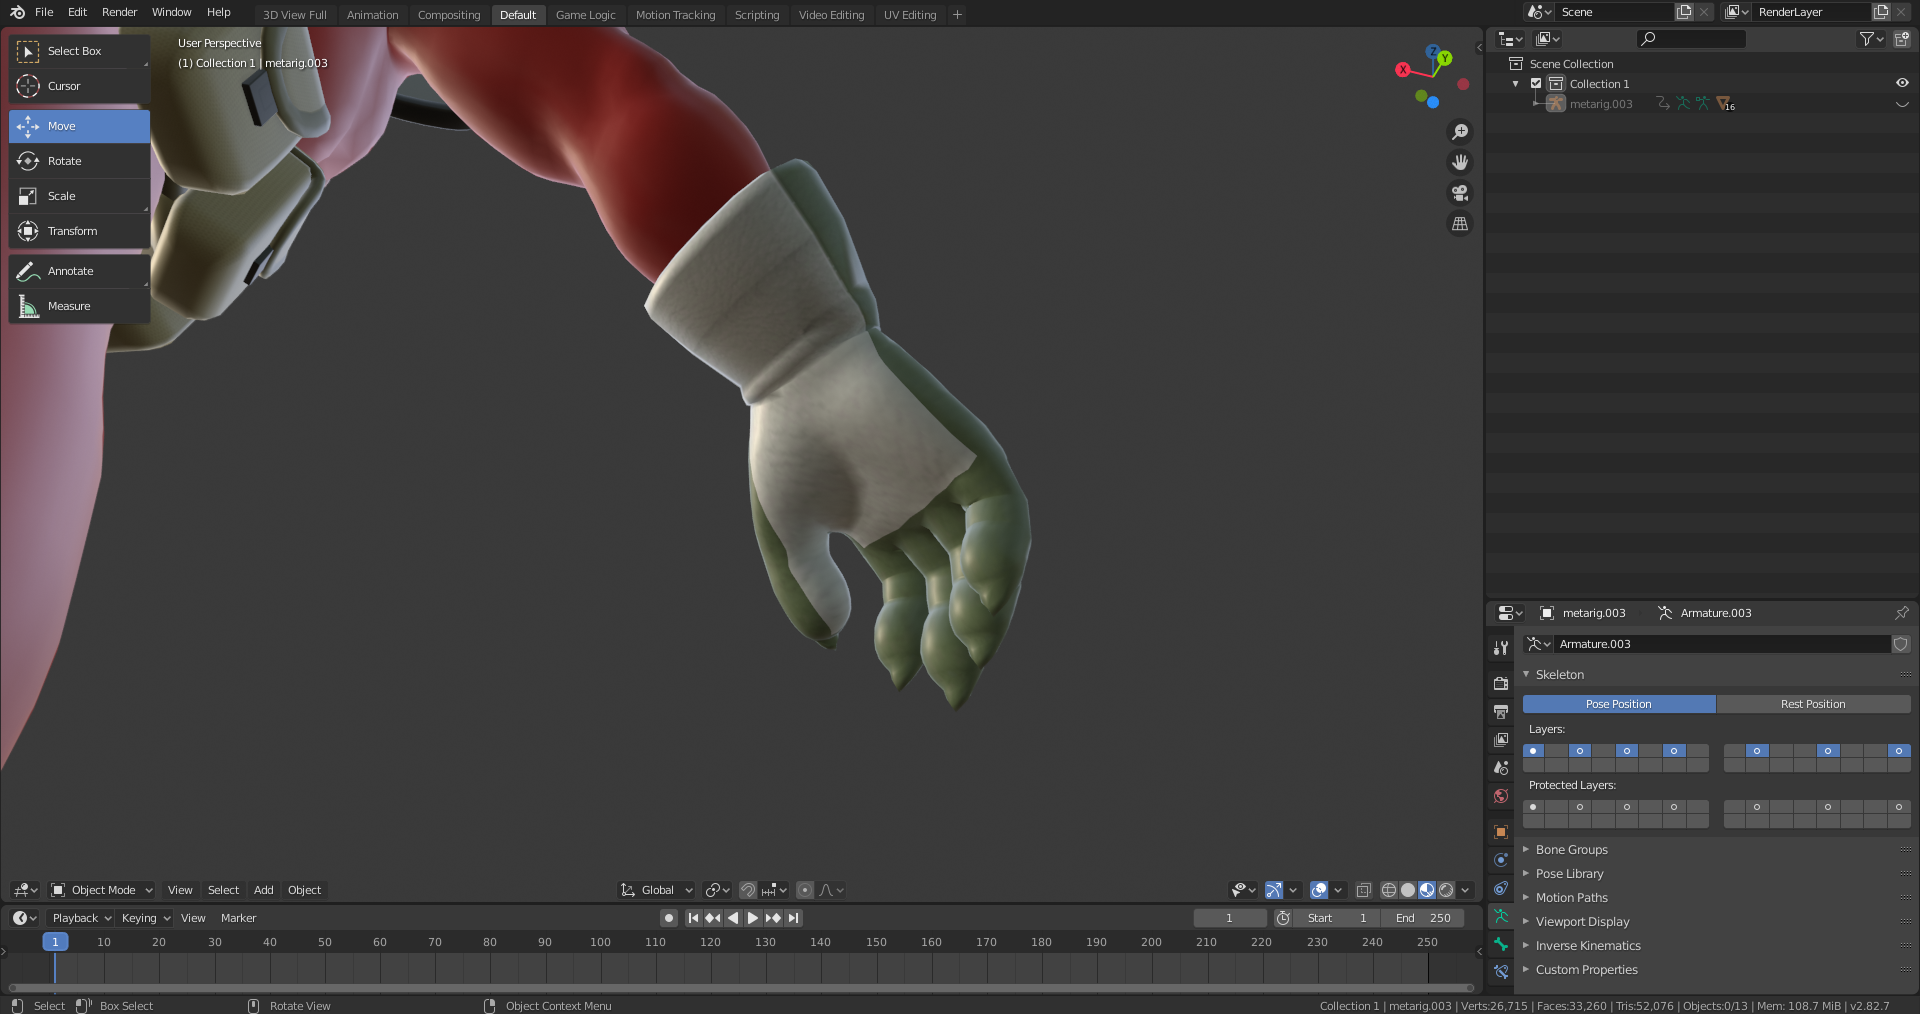Viewport: 1920px width, 1014px height.
Task: Hide Collection 1 with its eye icon
Action: pyautogui.click(x=1902, y=84)
